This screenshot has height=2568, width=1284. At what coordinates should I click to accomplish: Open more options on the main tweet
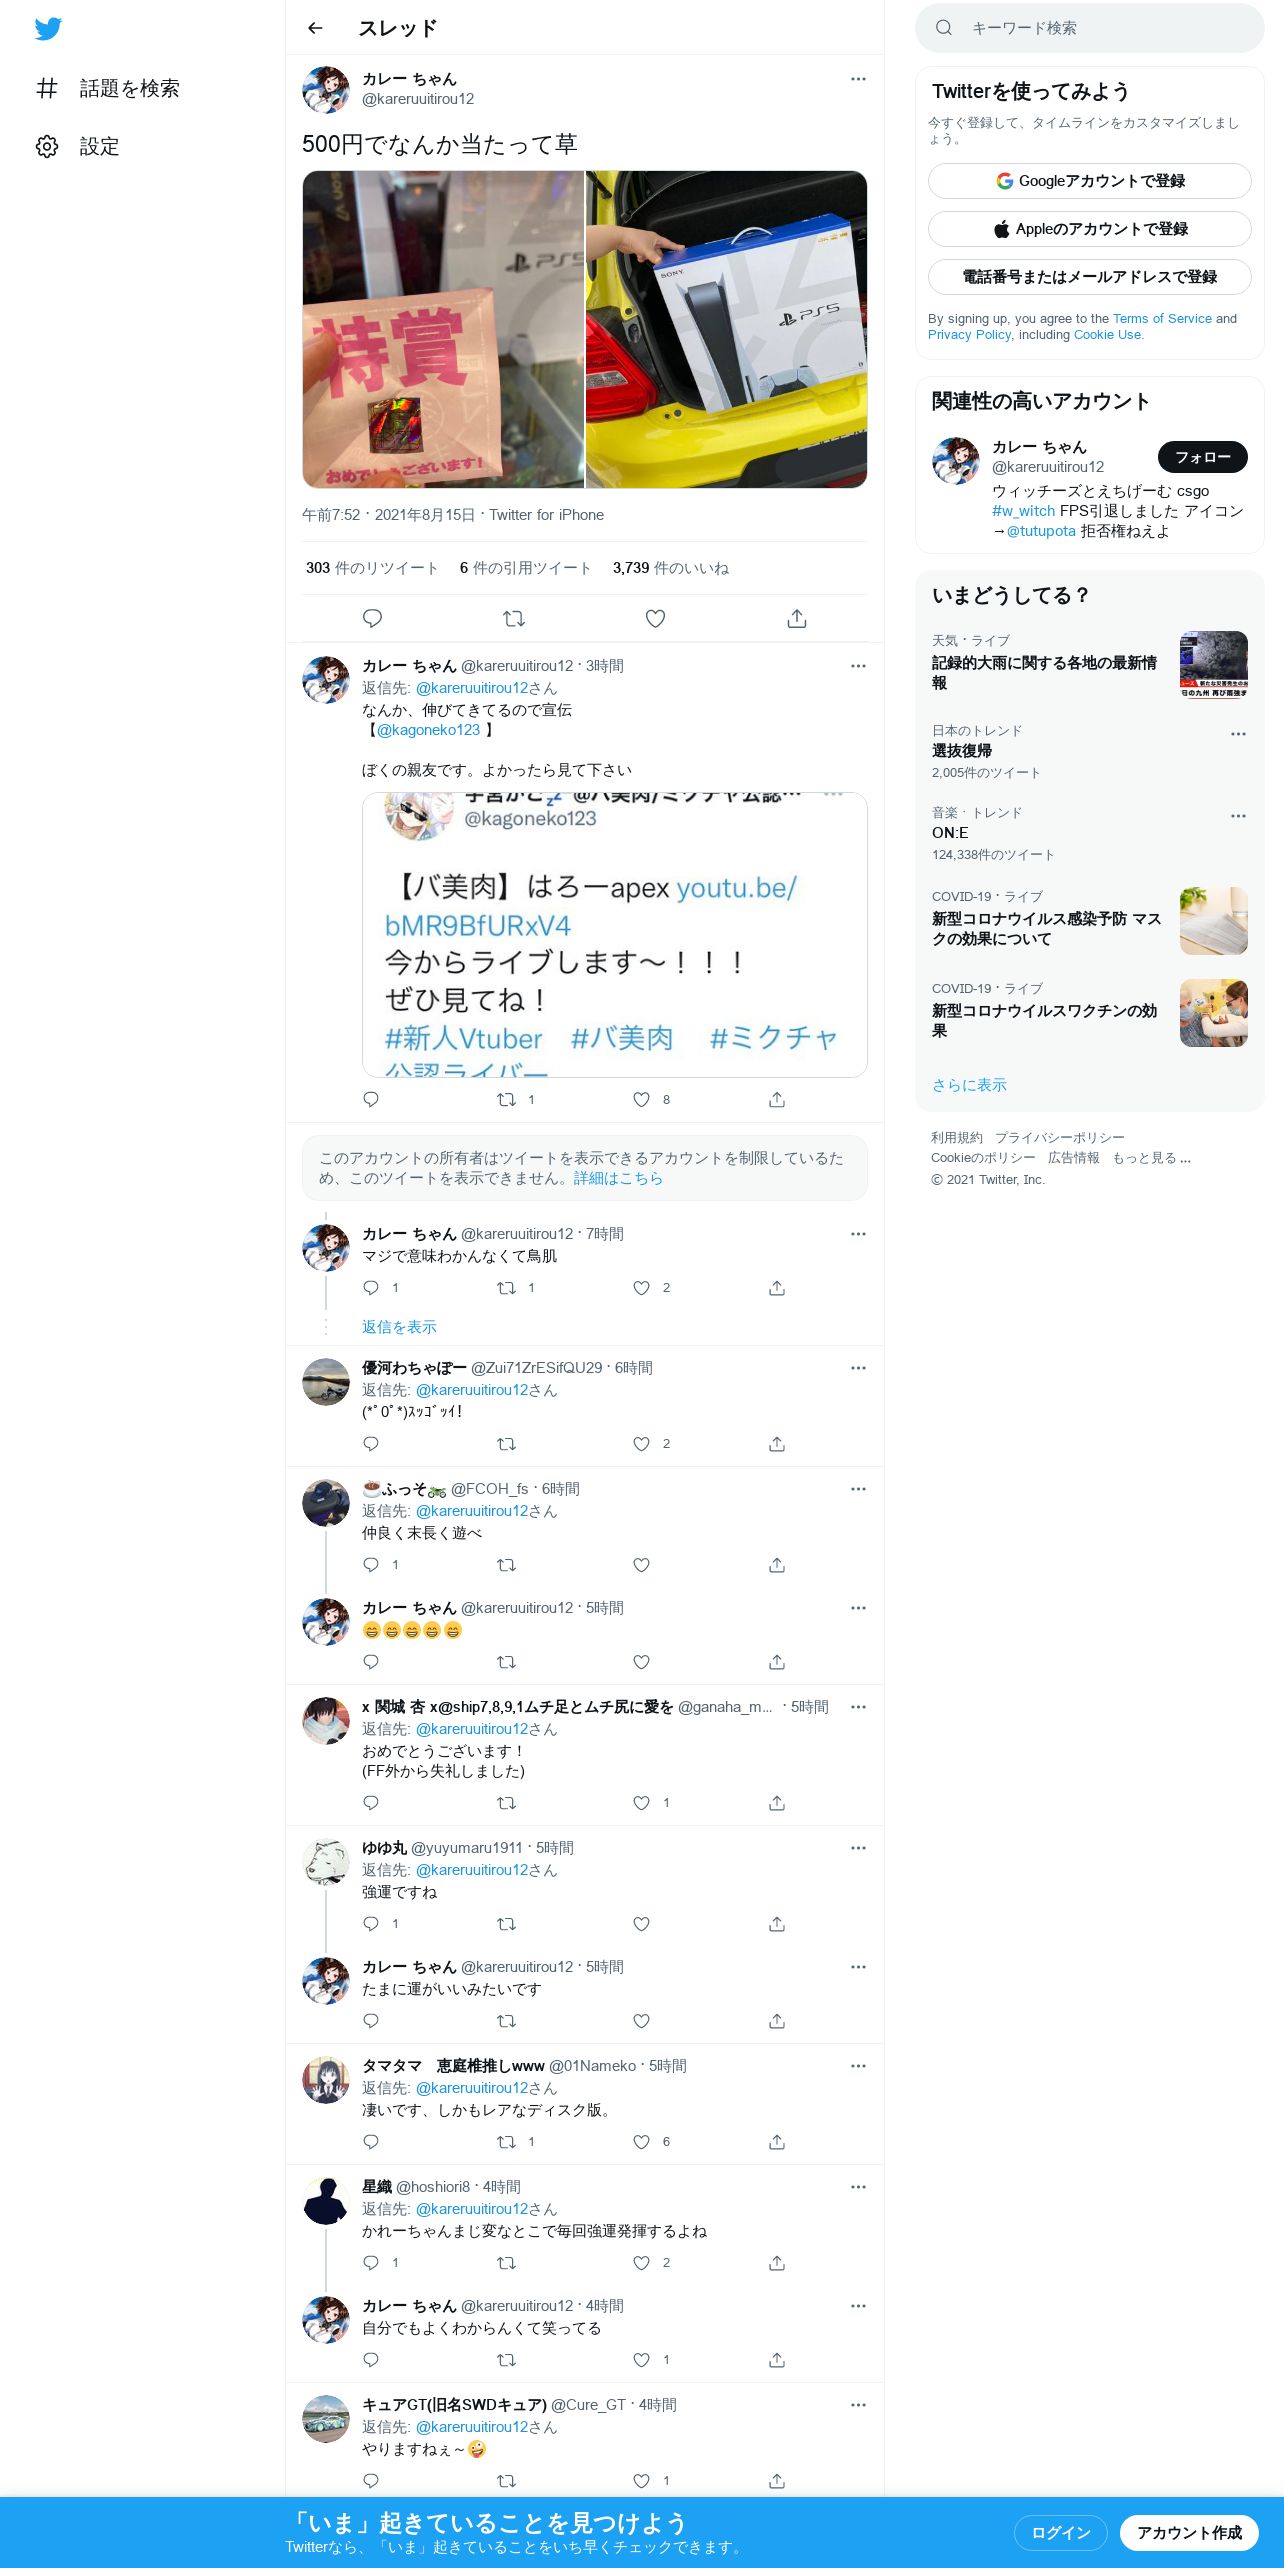pos(858,79)
